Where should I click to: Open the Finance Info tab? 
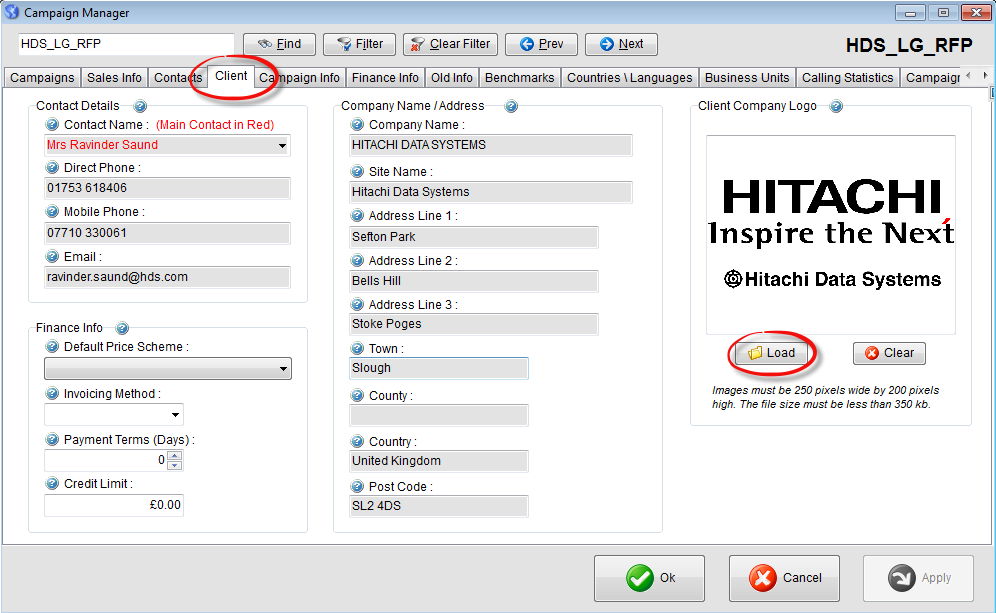(x=385, y=77)
